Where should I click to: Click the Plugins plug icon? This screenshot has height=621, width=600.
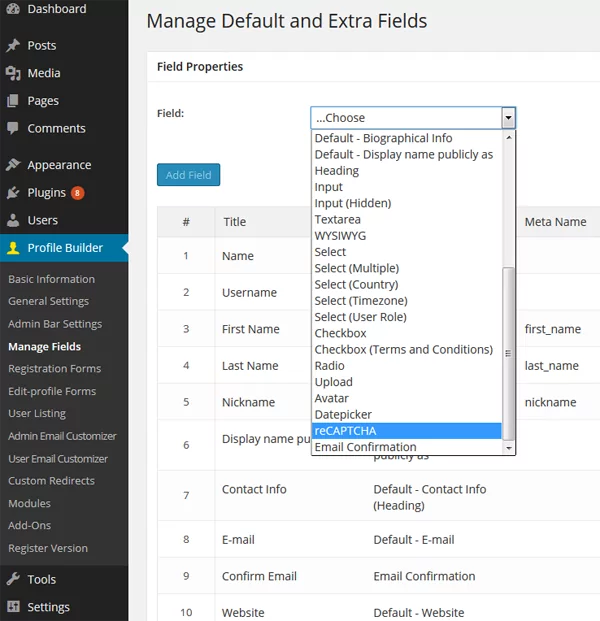(x=13, y=192)
